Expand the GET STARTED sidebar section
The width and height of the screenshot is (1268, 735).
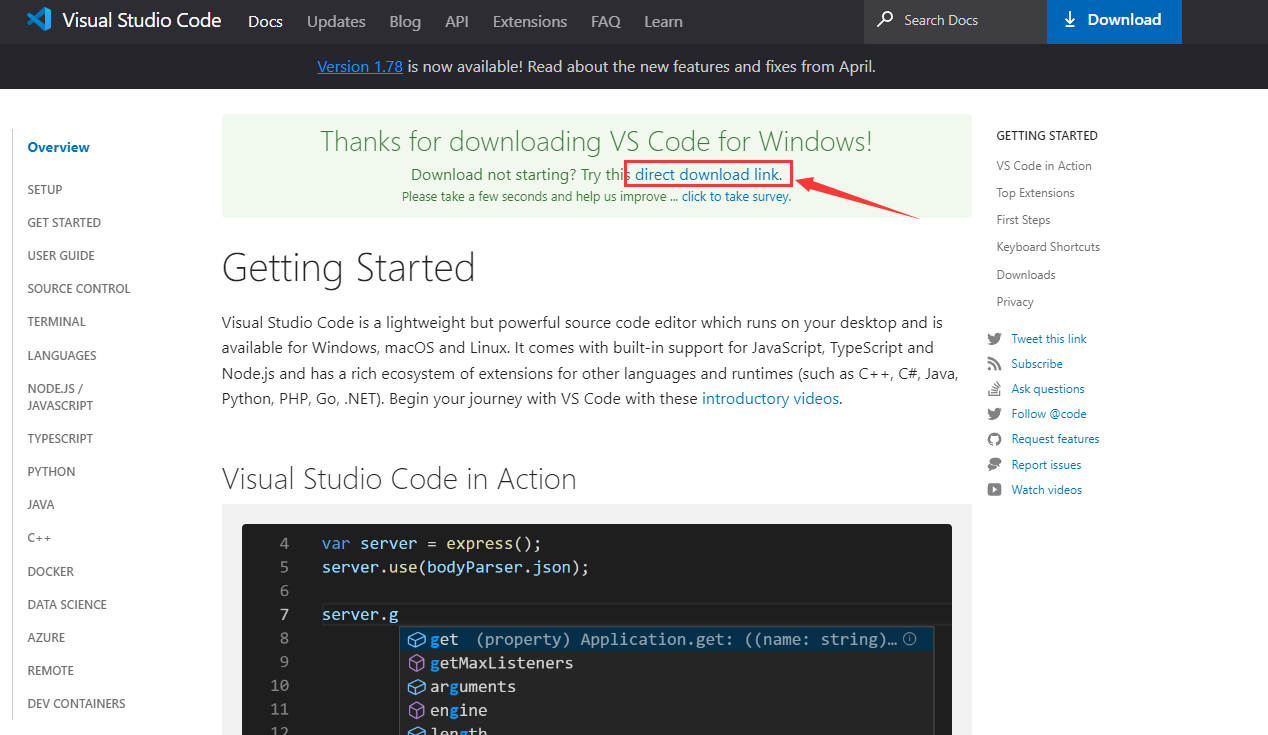point(64,222)
